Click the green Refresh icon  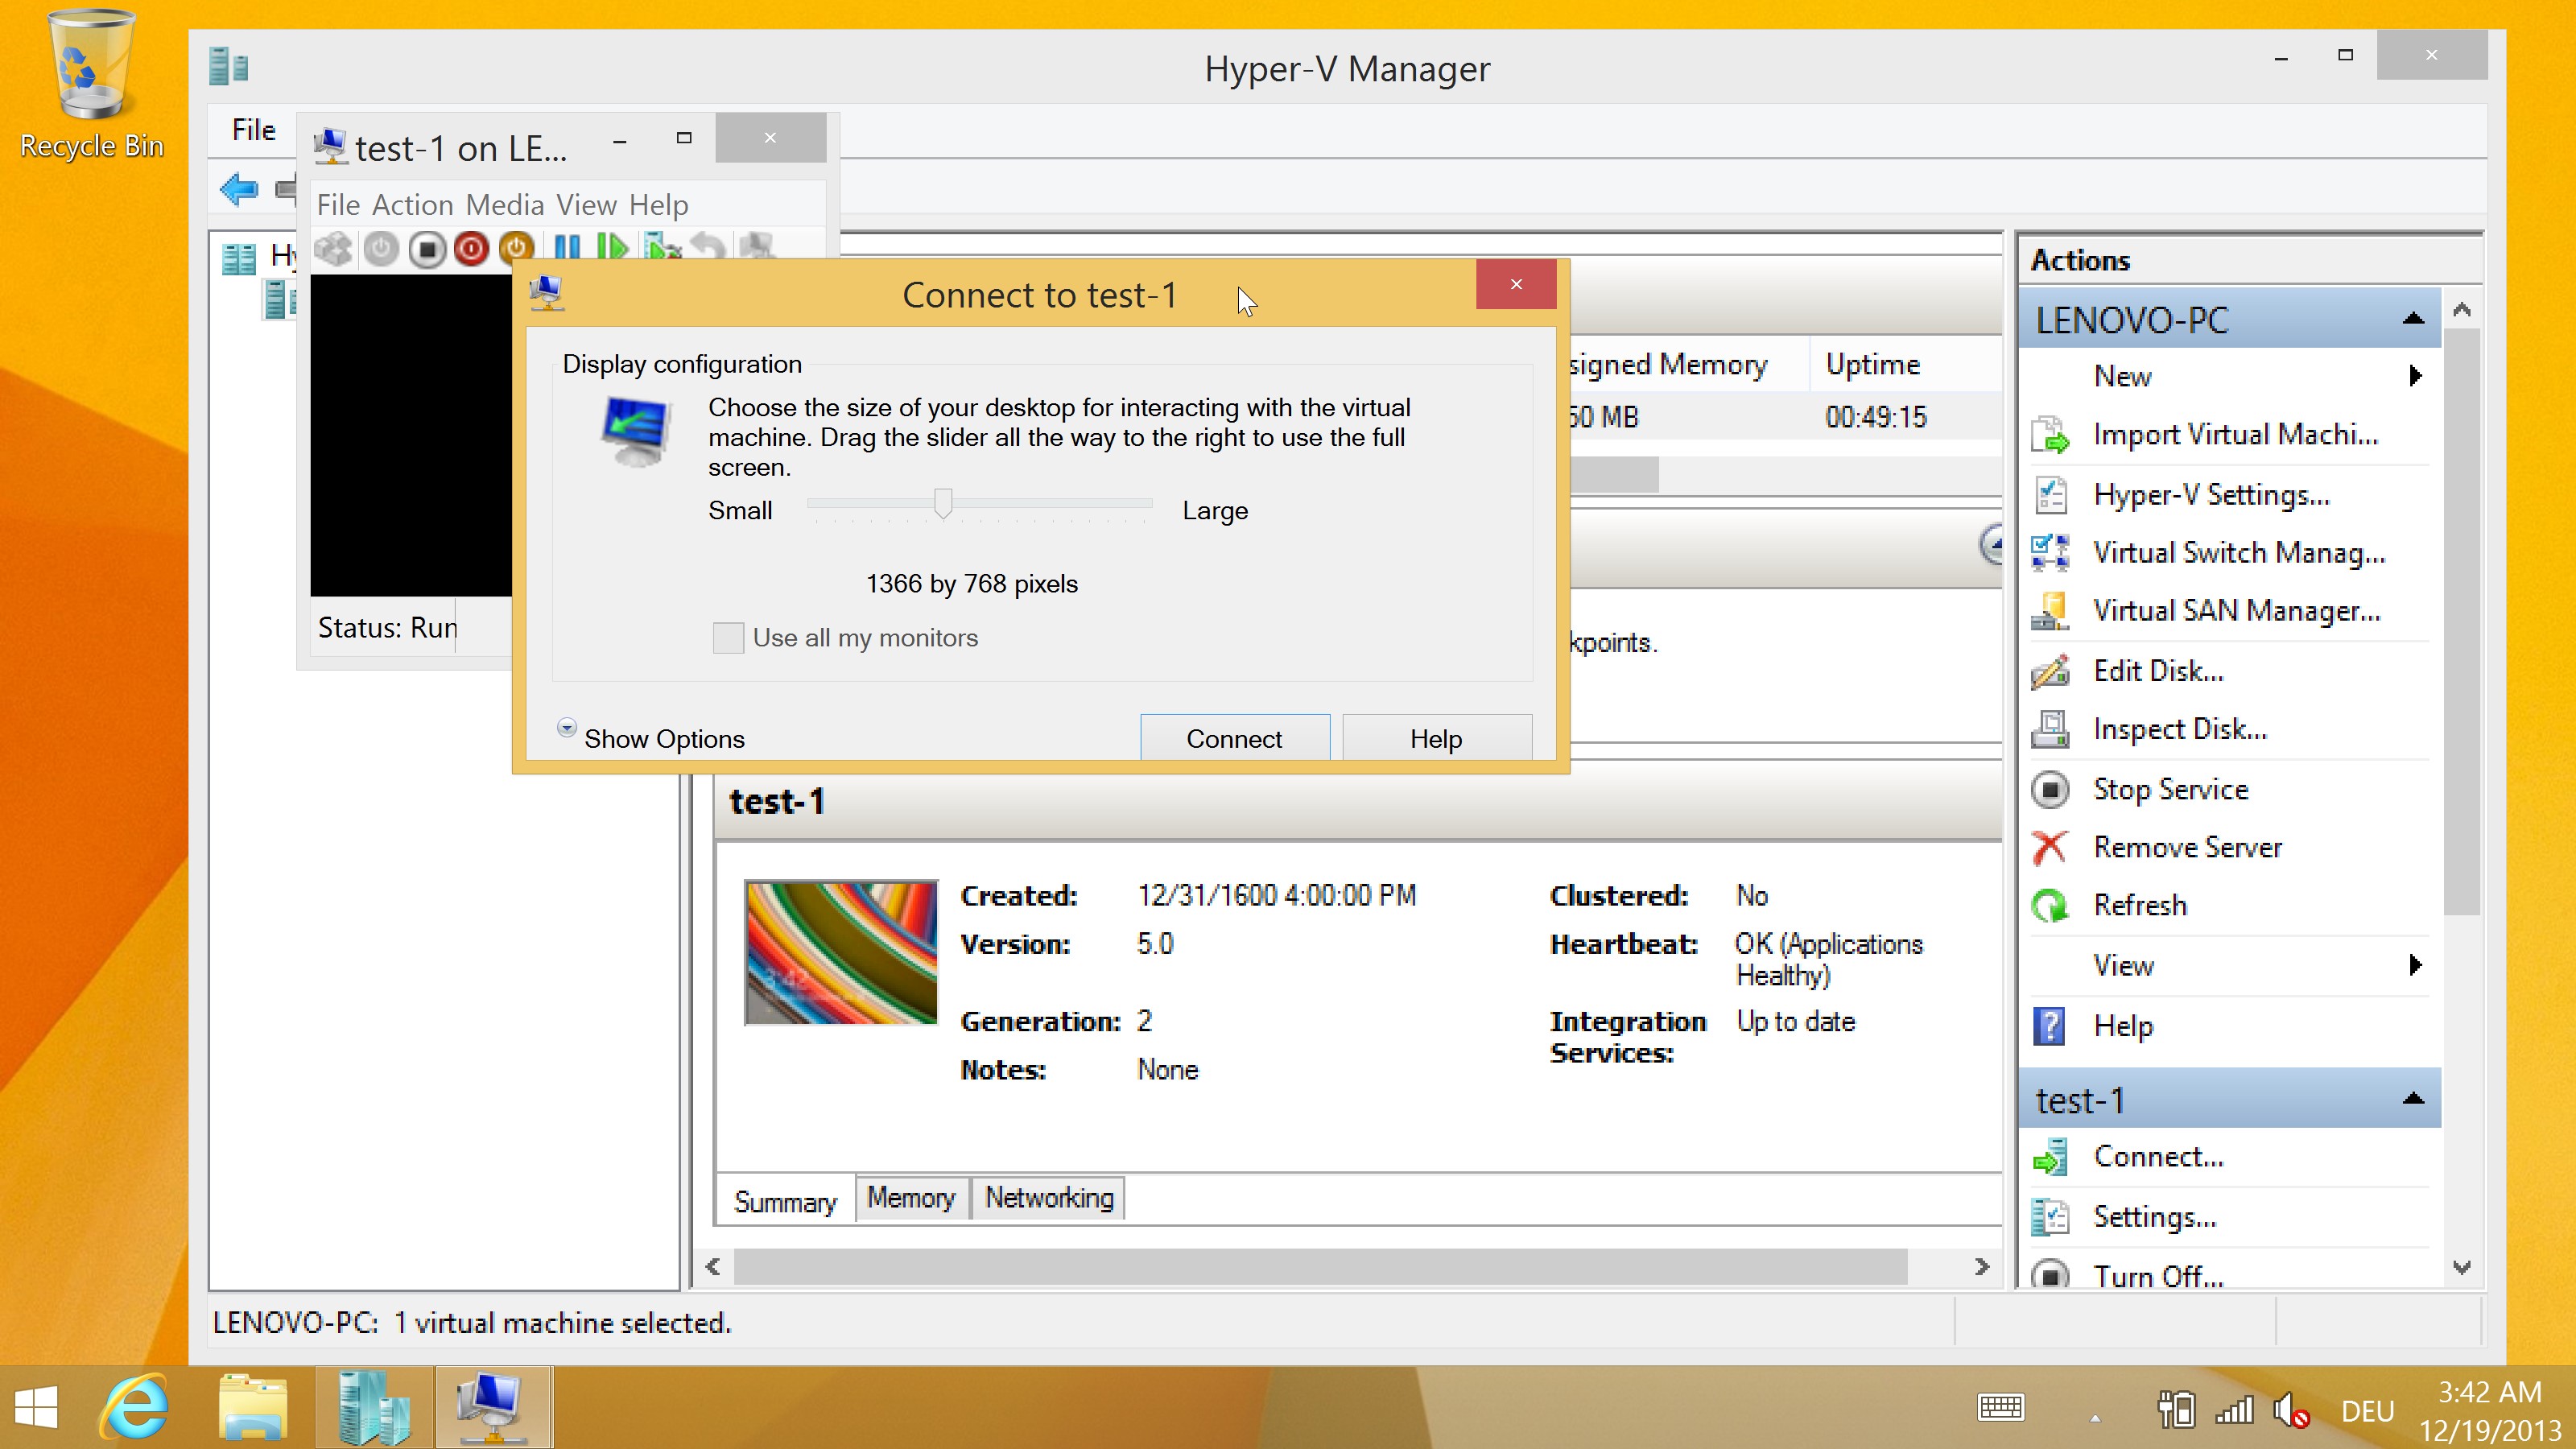[2050, 906]
